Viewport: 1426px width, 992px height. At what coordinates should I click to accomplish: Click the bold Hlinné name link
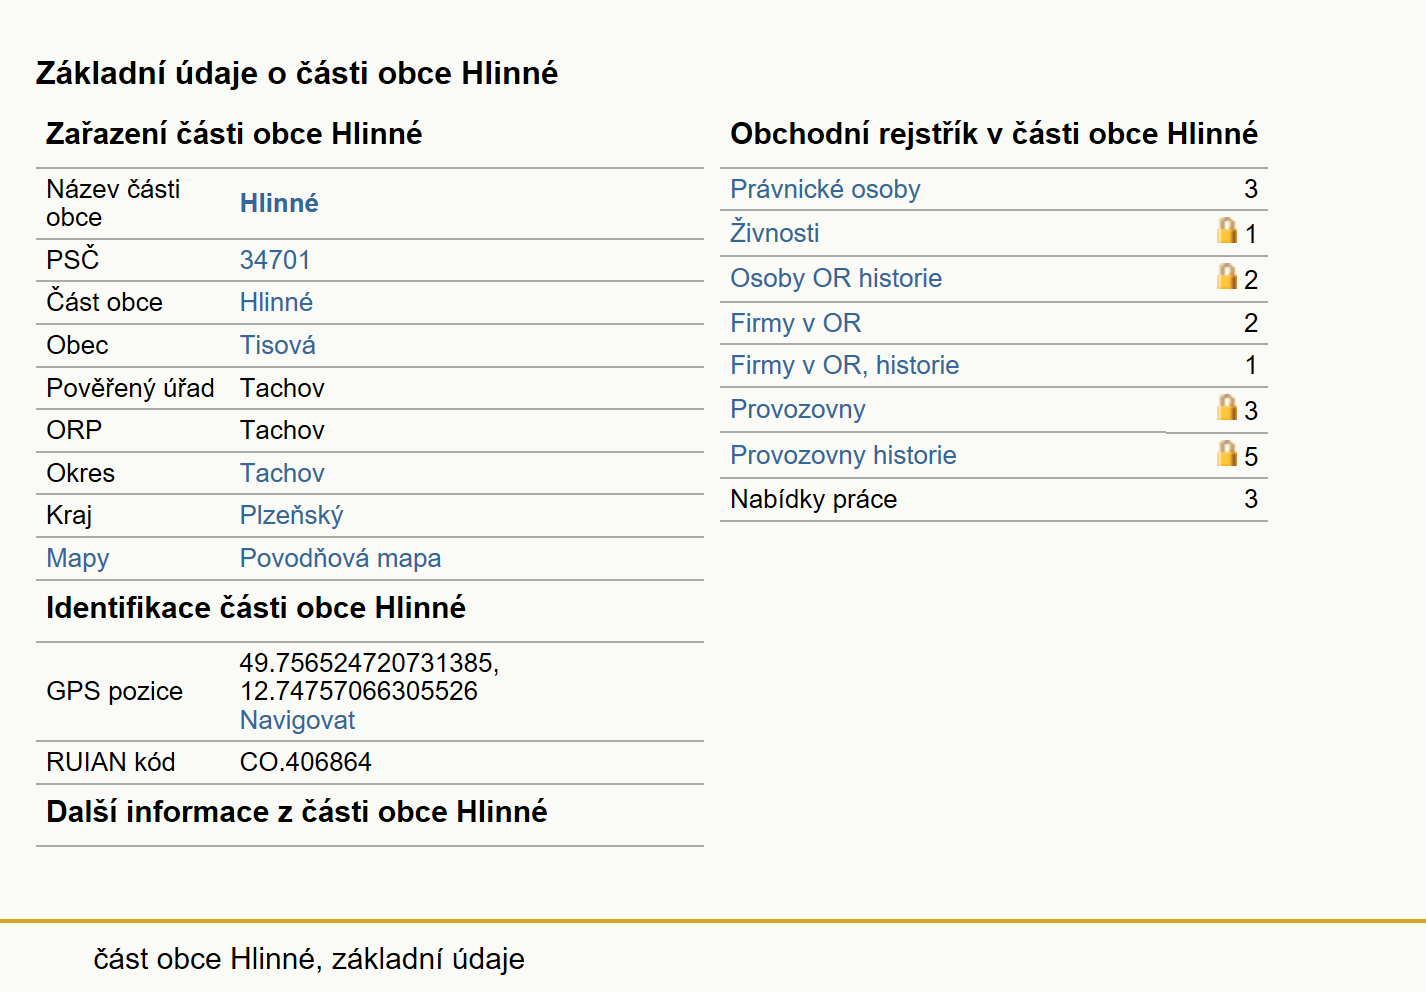279,203
